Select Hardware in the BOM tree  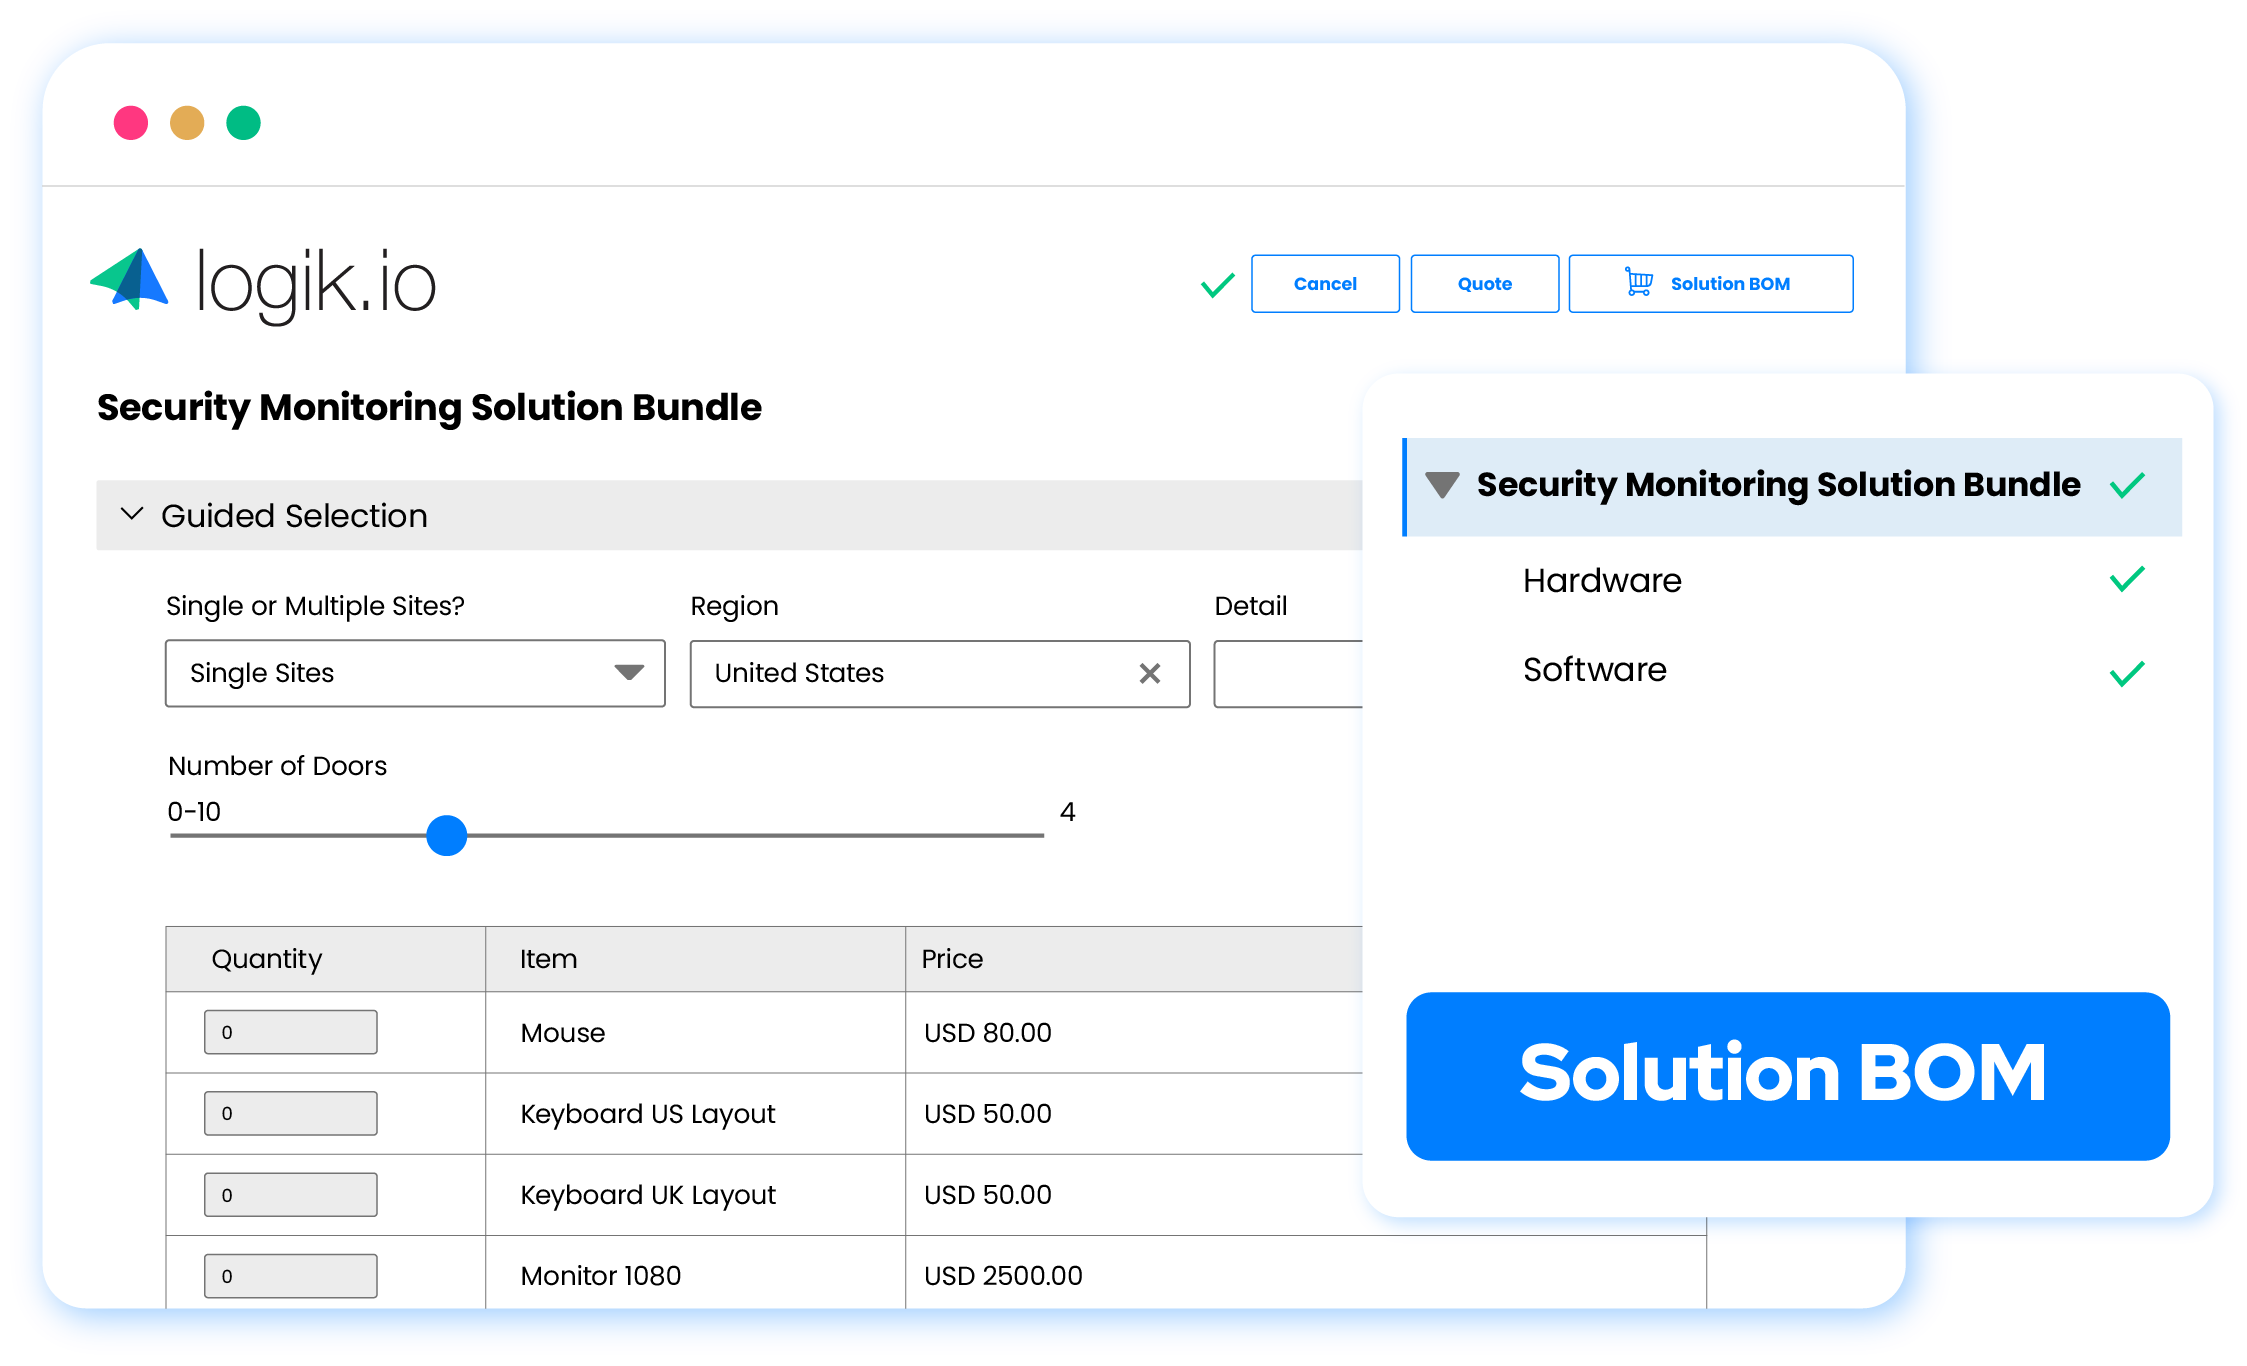(1601, 580)
